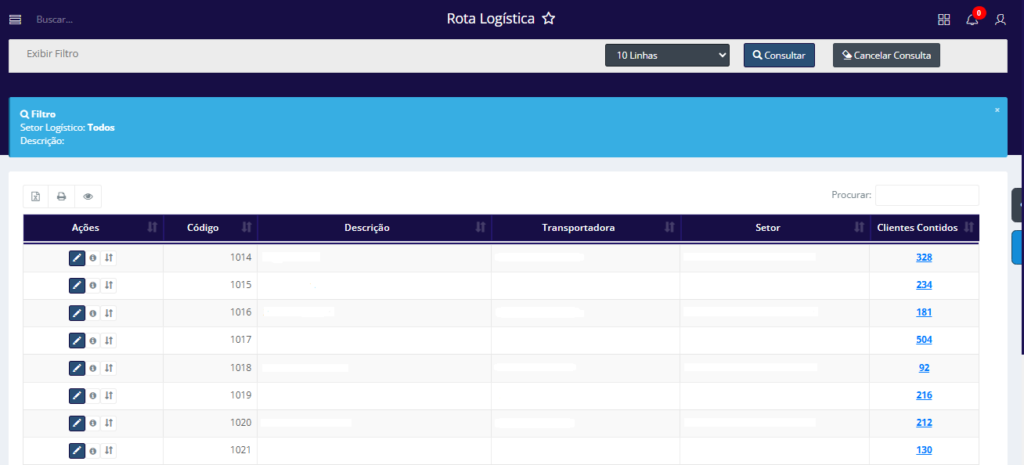
Task: Open the notifications bell
Action: click(972, 19)
